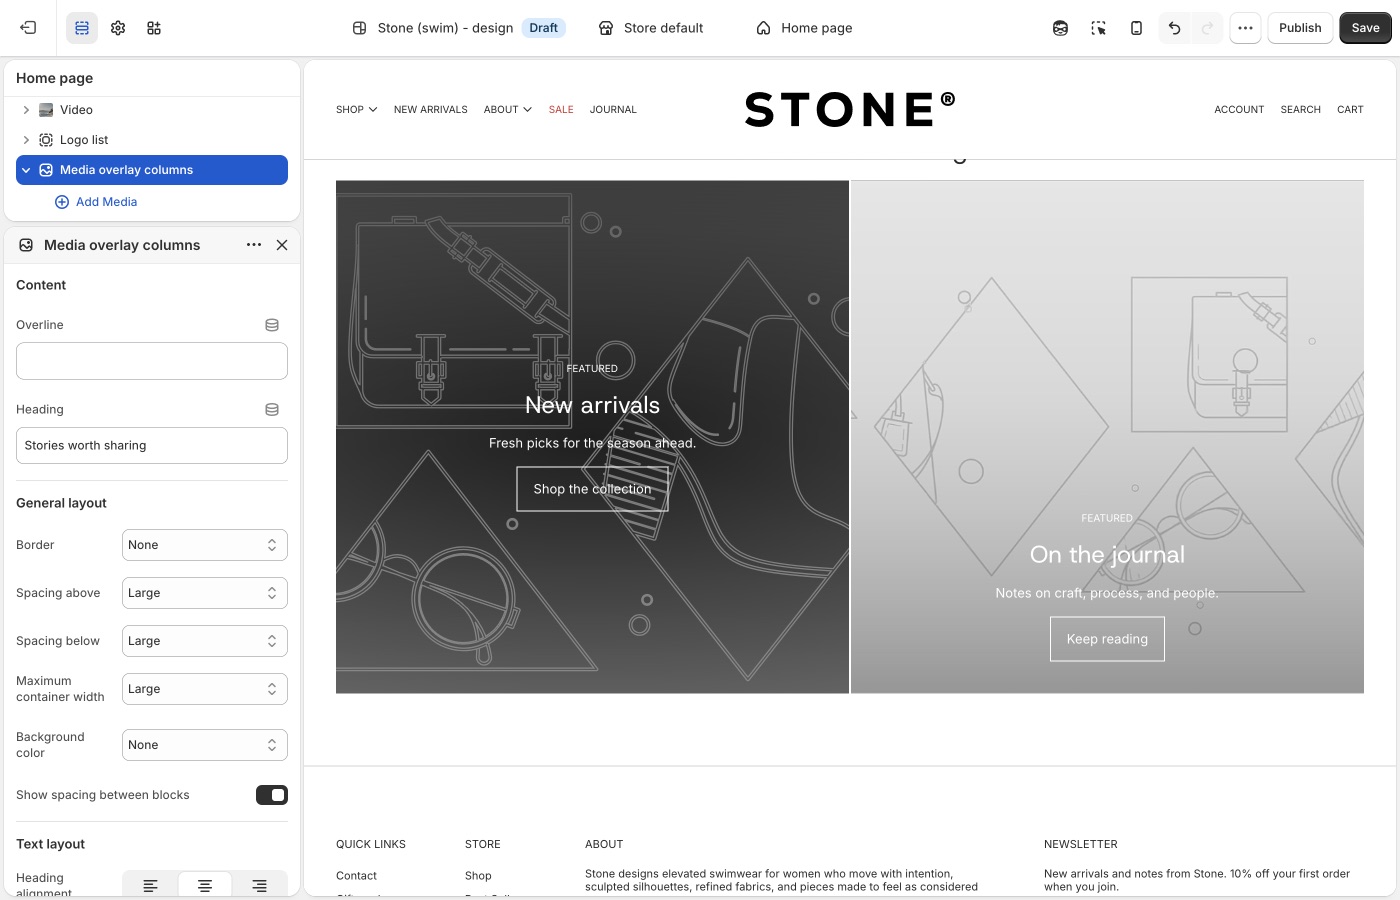Save the theme changes
Viewport: 1400px width, 900px height.
1365,28
